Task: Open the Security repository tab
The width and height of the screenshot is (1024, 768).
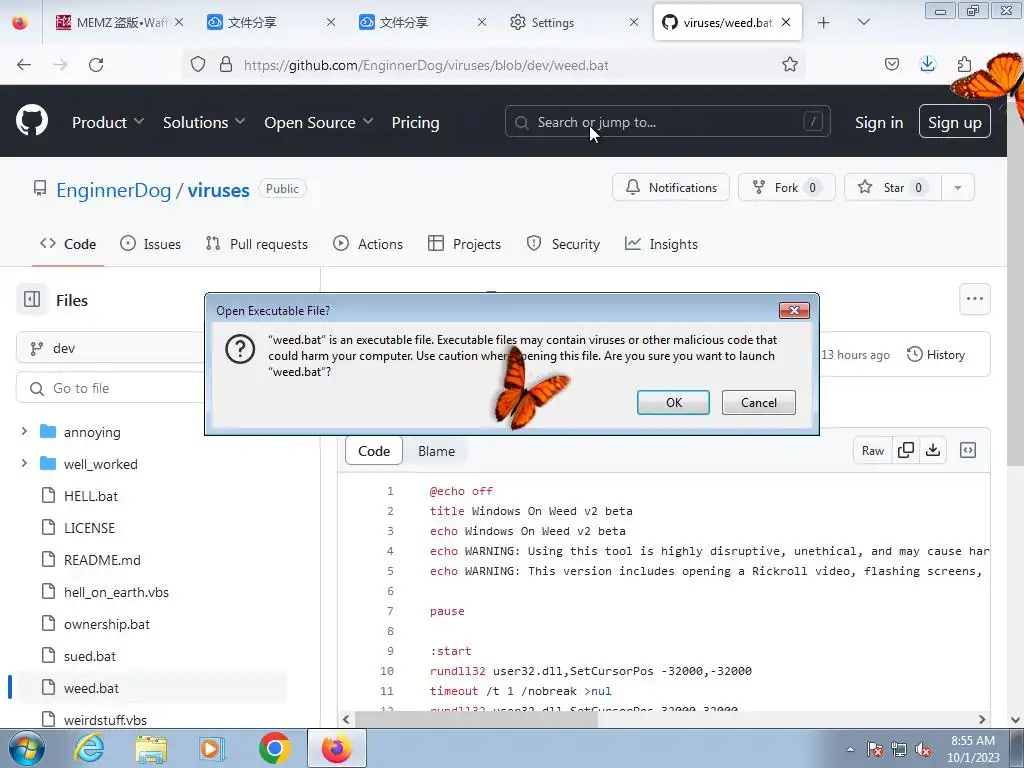Action: point(563,244)
